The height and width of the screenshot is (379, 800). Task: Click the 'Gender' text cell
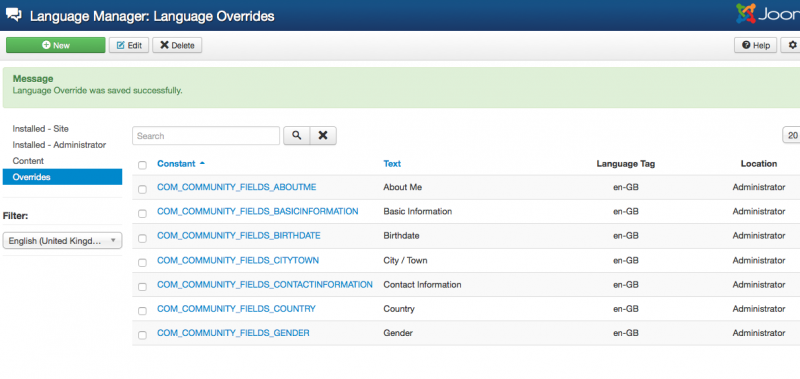tap(398, 333)
